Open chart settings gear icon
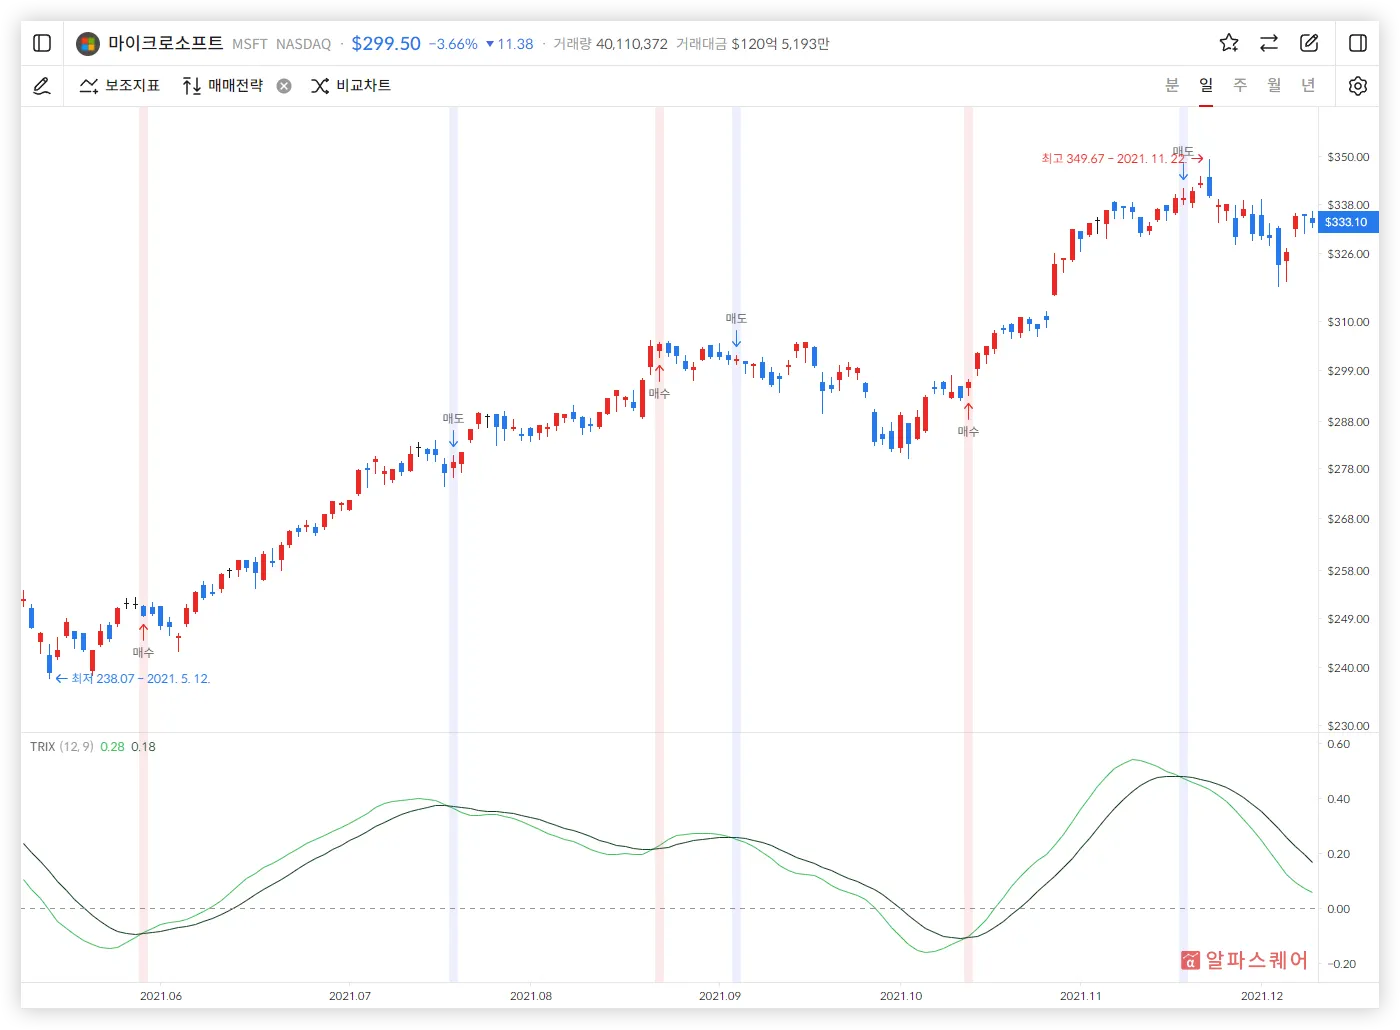Screen dimensions: 1400x1030 click(1358, 86)
